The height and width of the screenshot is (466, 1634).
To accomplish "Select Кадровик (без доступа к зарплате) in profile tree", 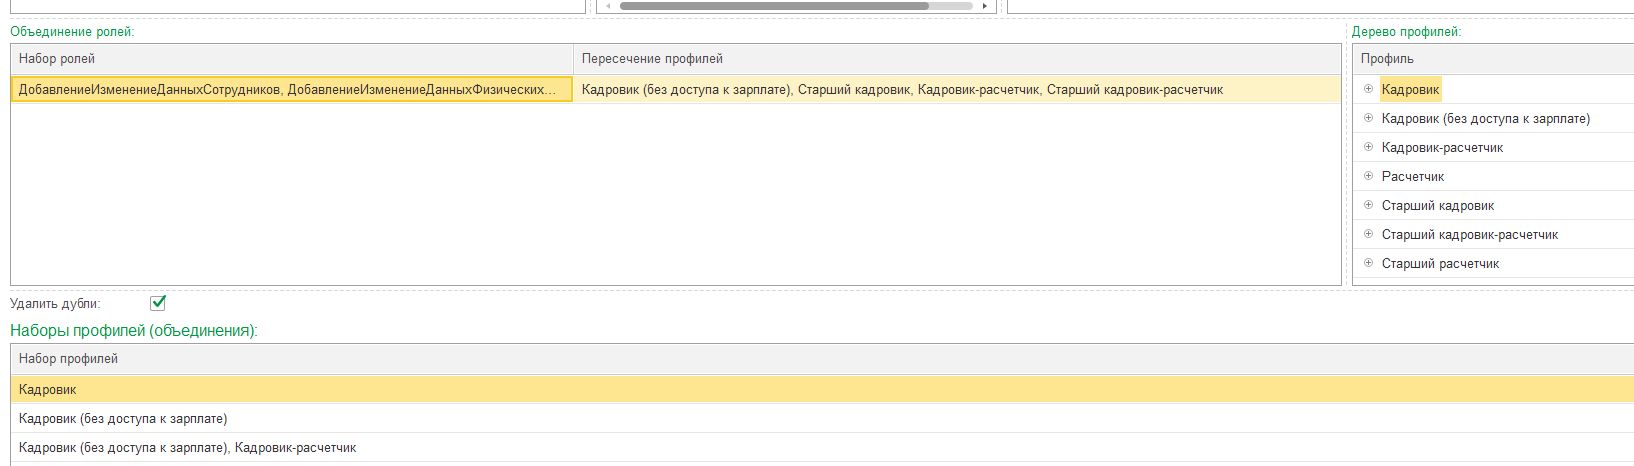I will click(1485, 118).
